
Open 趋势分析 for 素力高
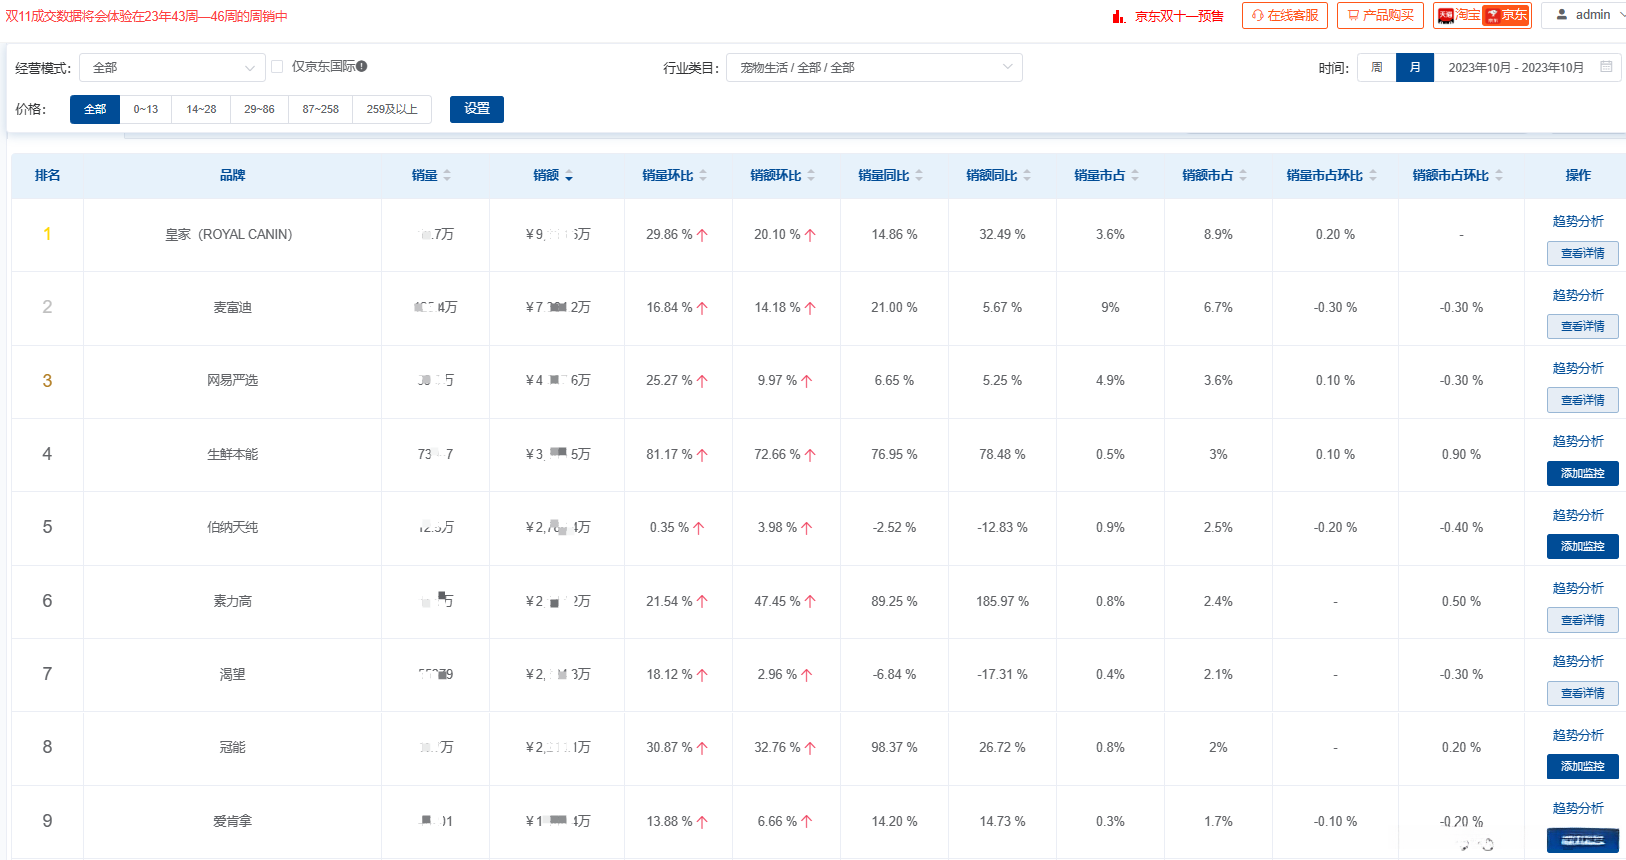[1578, 588]
